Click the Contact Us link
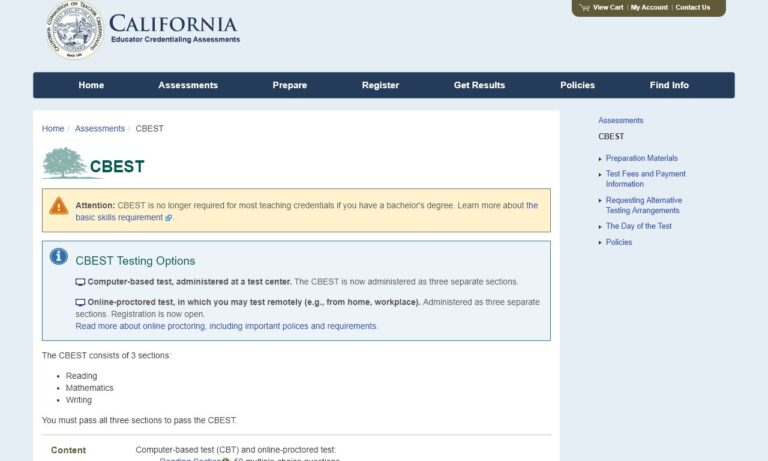768x461 pixels. (x=692, y=7)
